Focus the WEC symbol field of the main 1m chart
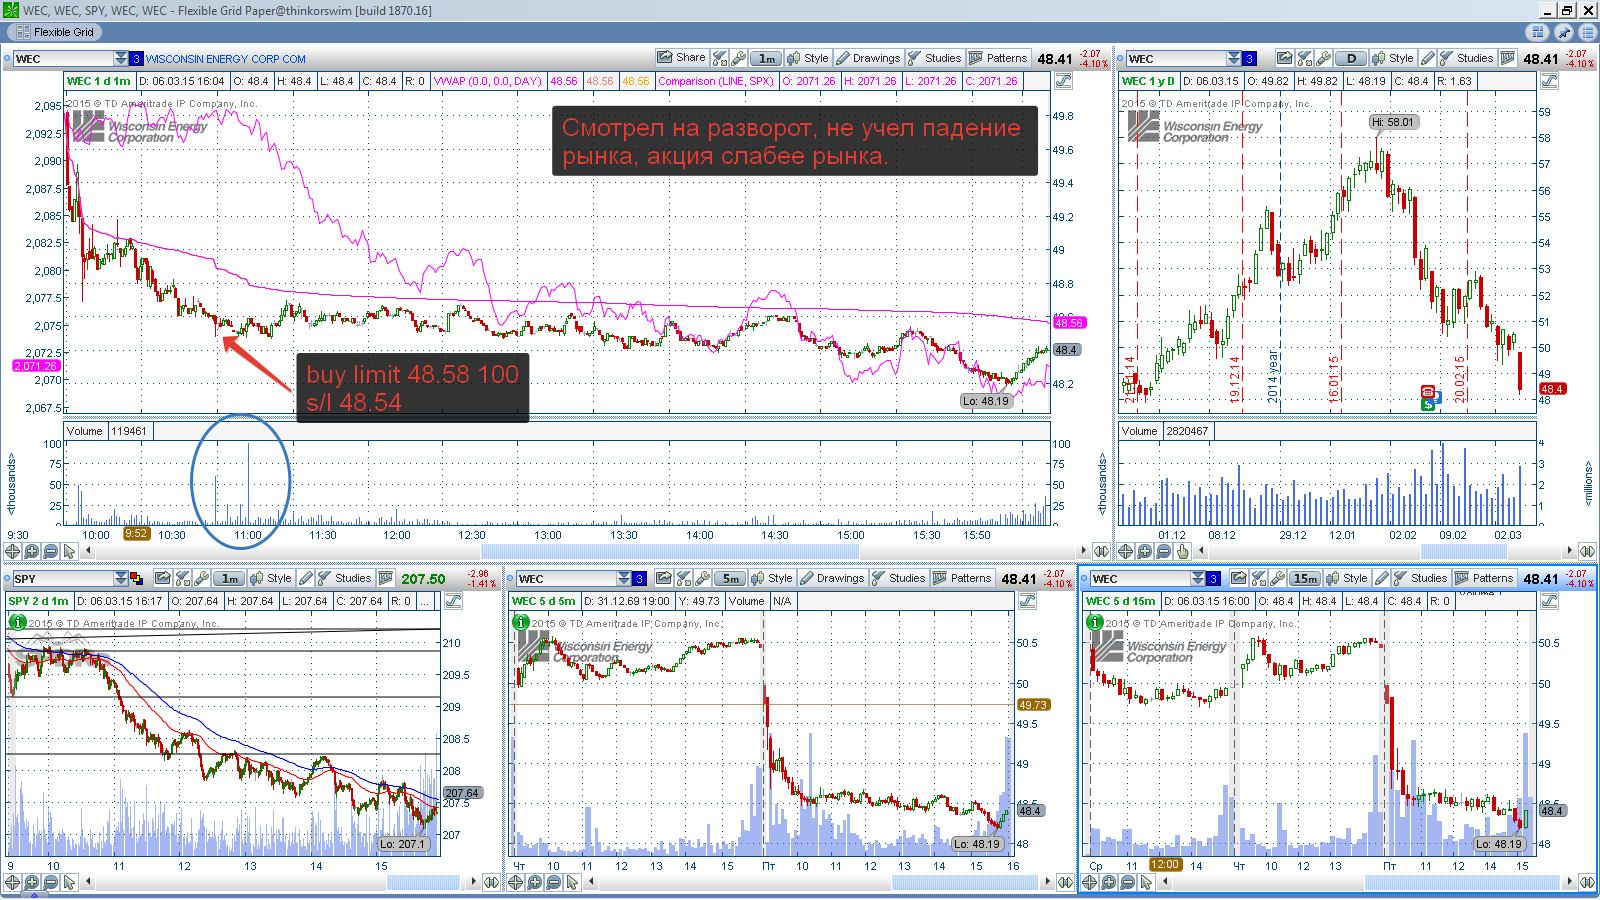The image size is (1600, 900). click(x=63, y=59)
